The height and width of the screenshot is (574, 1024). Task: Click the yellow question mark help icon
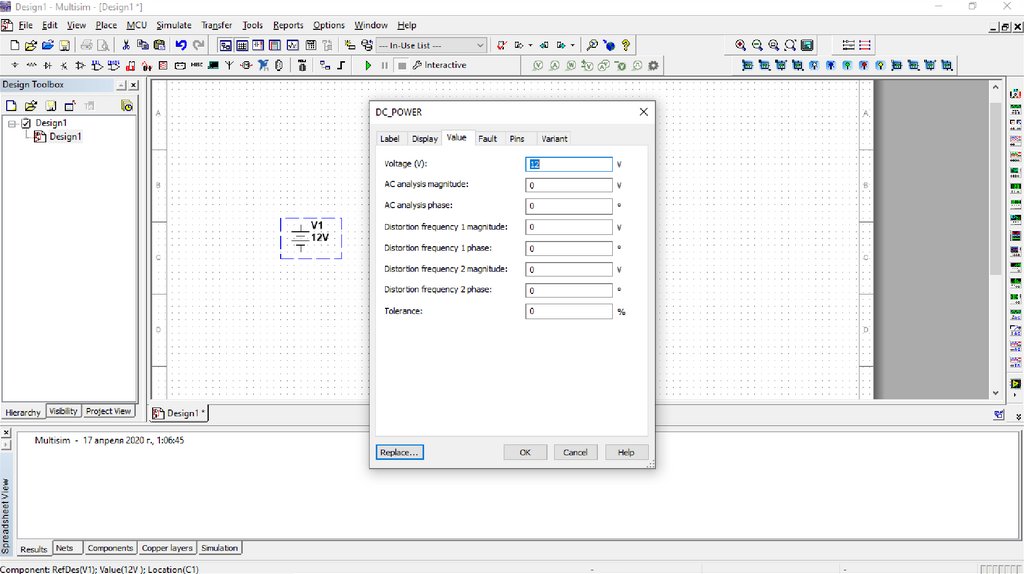point(626,45)
